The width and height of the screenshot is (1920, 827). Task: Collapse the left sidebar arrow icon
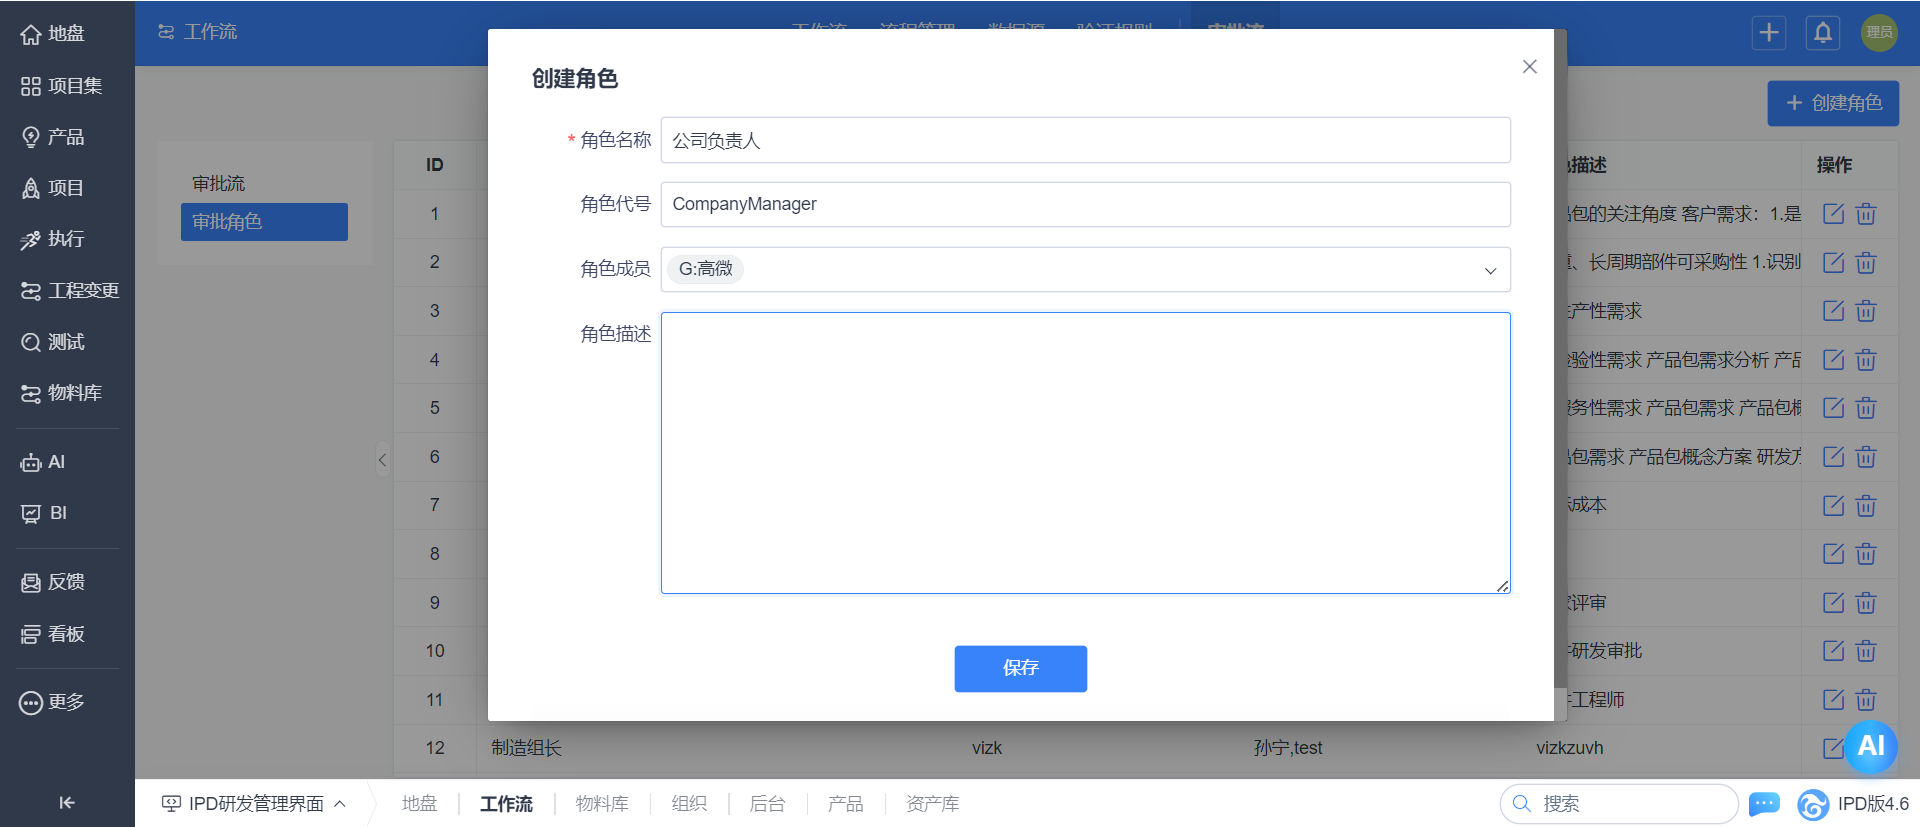tap(67, 802)
